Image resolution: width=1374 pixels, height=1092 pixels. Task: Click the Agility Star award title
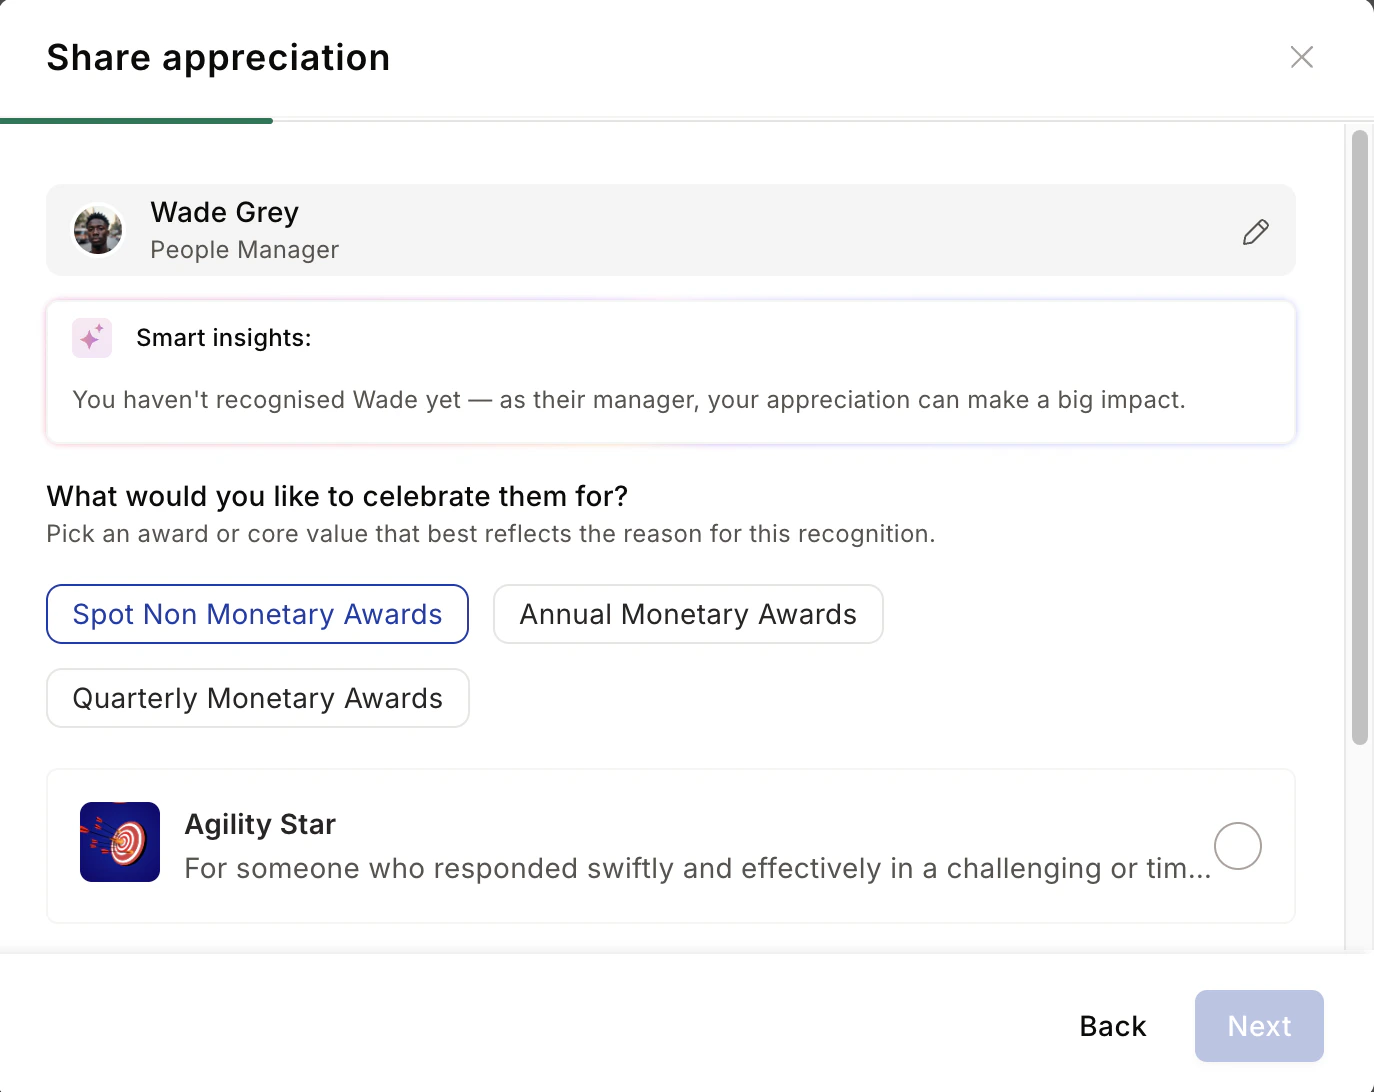coord(260,824)
